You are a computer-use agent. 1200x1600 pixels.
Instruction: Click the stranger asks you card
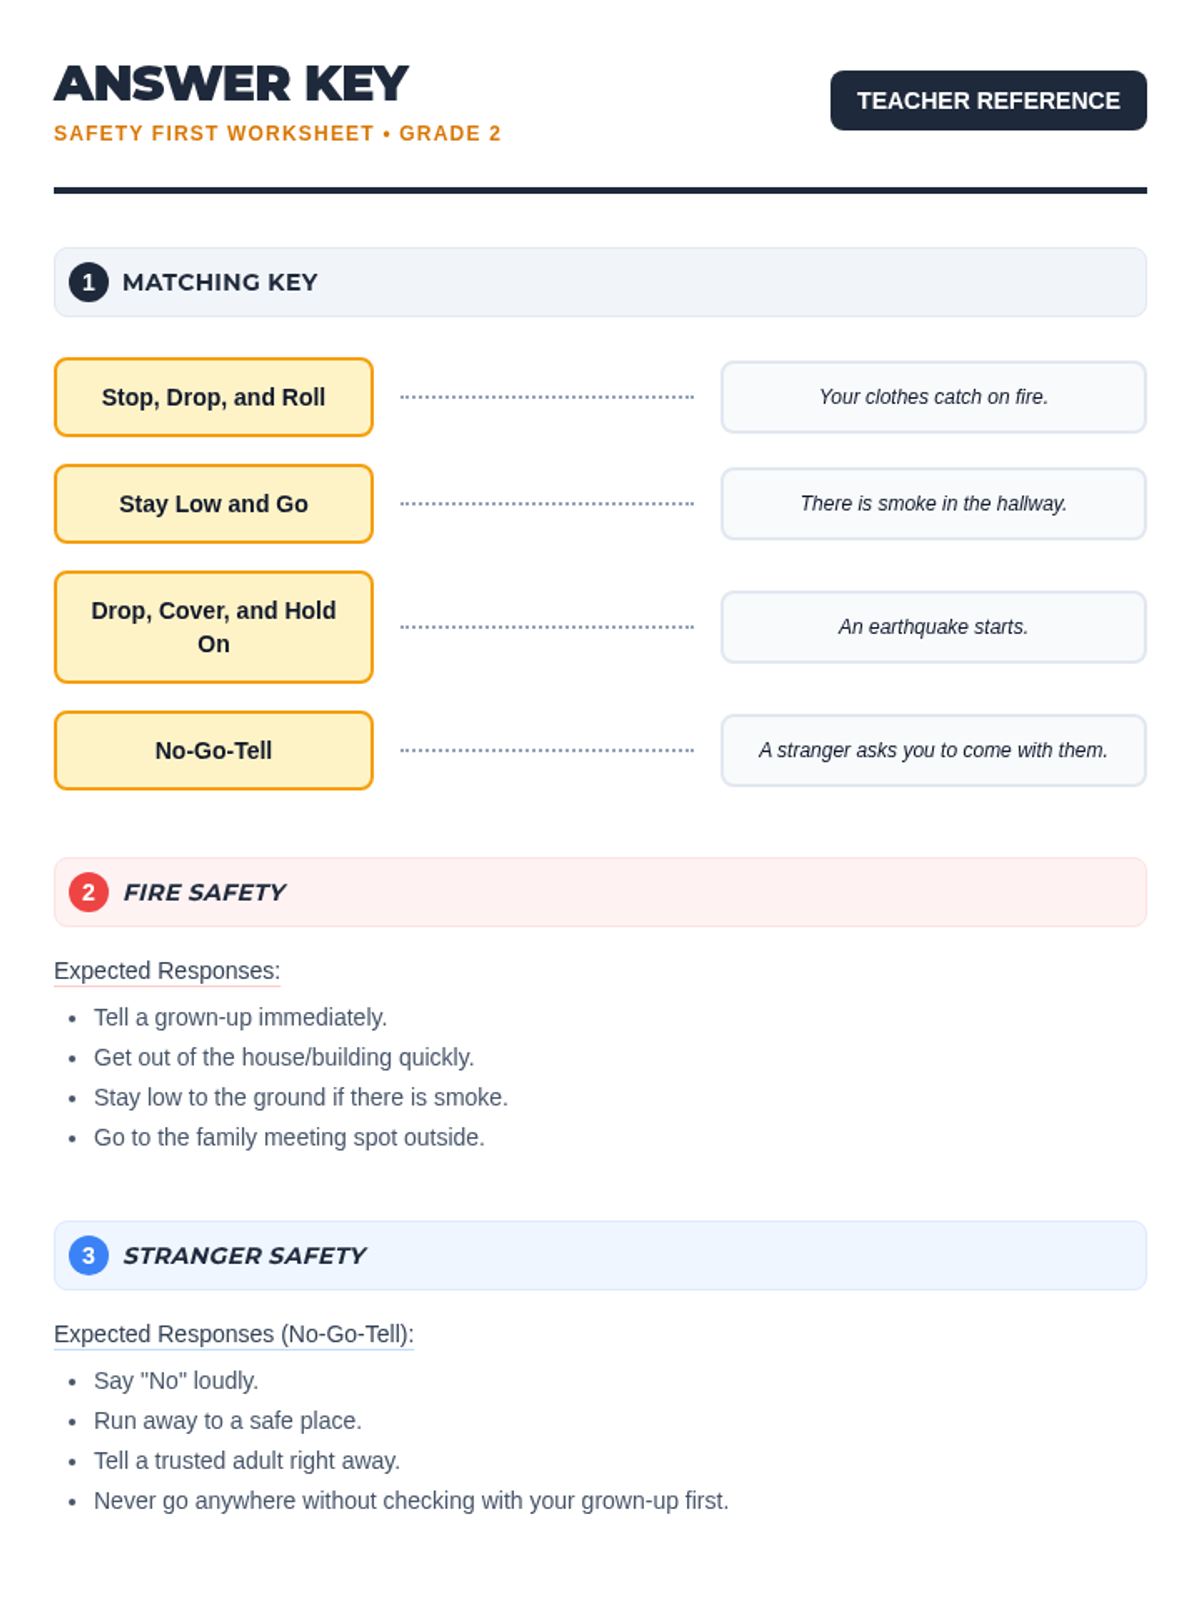click(933, 750)
